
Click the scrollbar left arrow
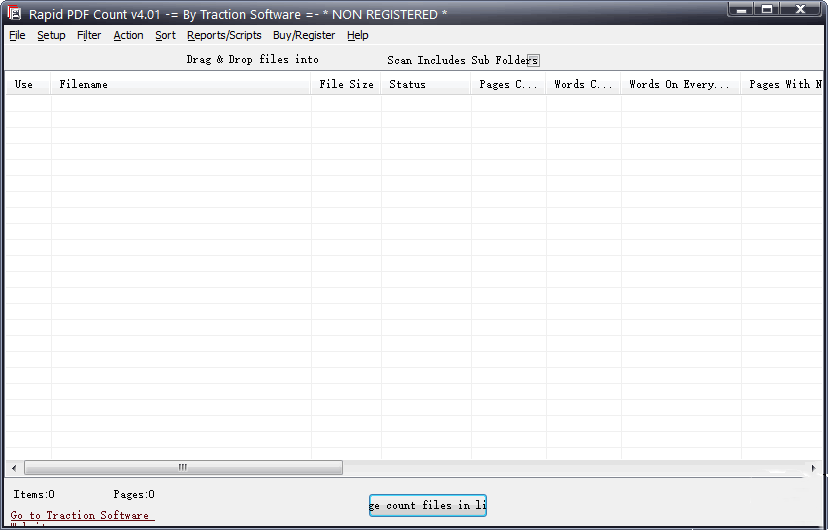[14, 468]
